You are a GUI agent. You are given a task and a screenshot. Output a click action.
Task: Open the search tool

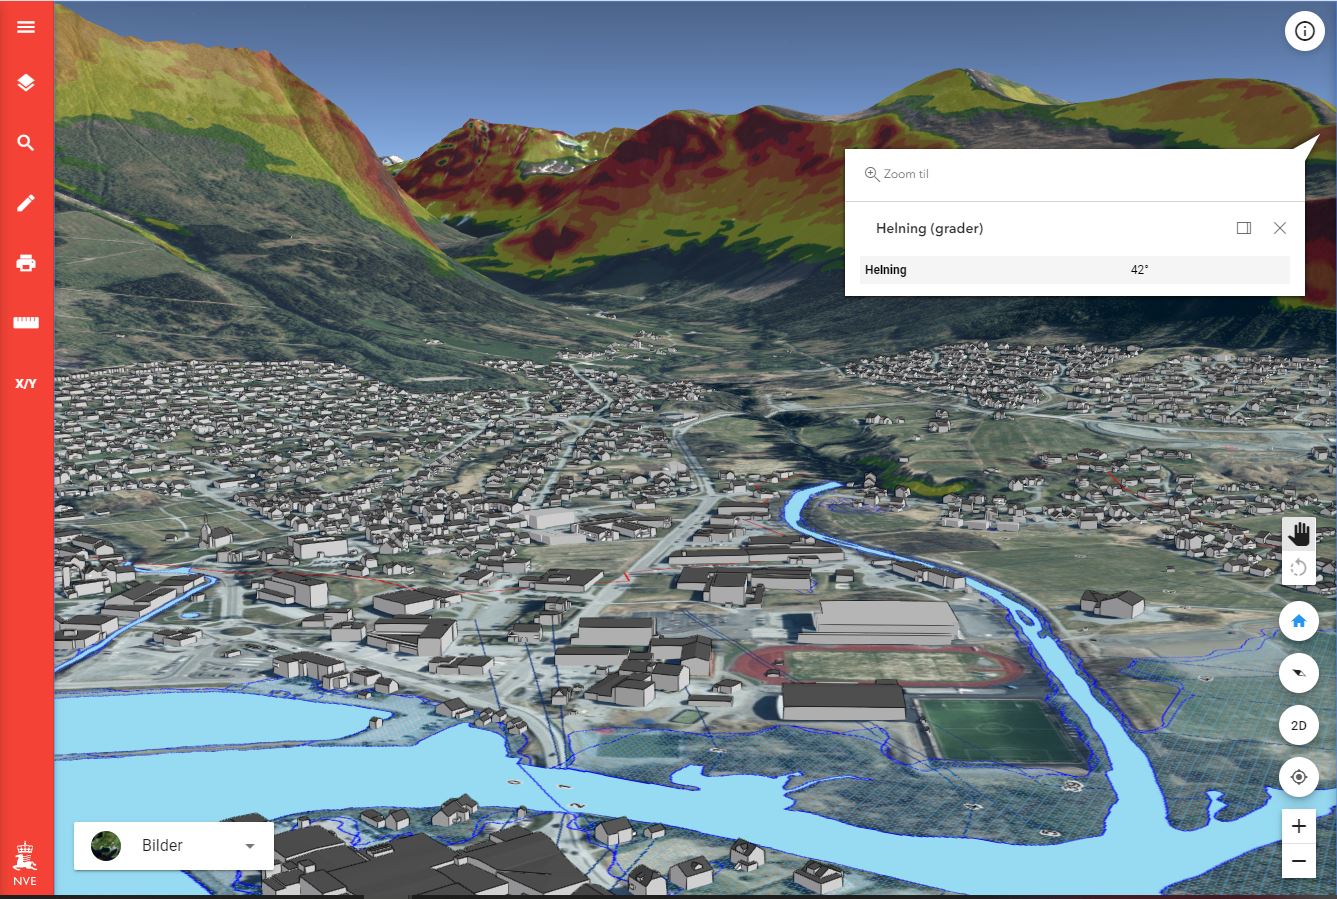click(x=26, y=143)
